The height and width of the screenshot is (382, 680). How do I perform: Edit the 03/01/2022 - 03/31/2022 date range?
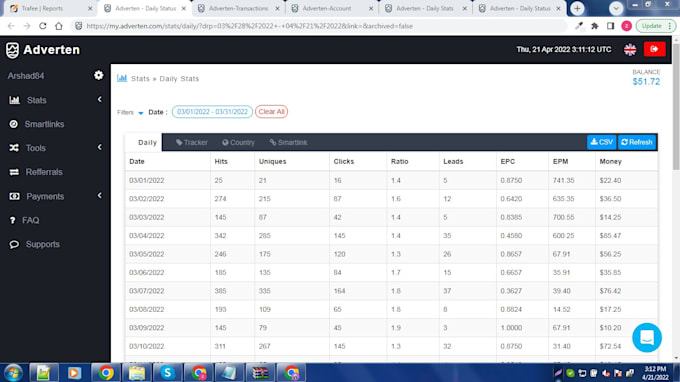point(212,112)
